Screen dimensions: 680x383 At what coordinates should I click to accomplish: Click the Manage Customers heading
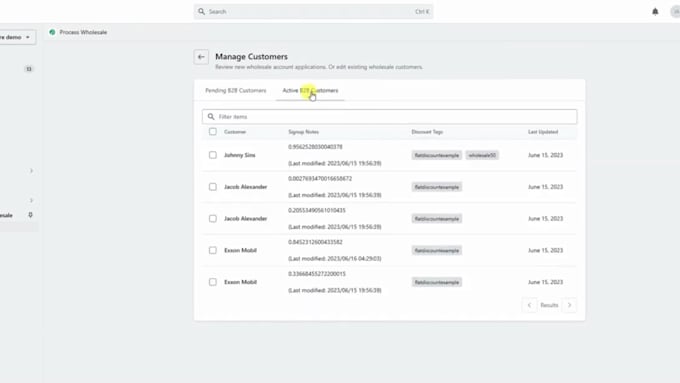pyautogui.click(x=252, y=57)
